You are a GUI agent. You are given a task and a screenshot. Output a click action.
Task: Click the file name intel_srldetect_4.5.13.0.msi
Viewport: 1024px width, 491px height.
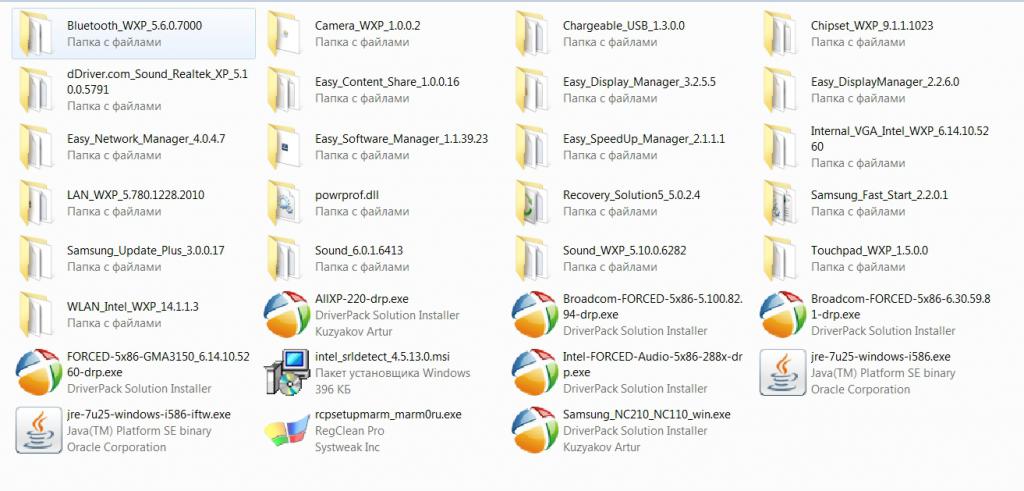tap(382, 356)
